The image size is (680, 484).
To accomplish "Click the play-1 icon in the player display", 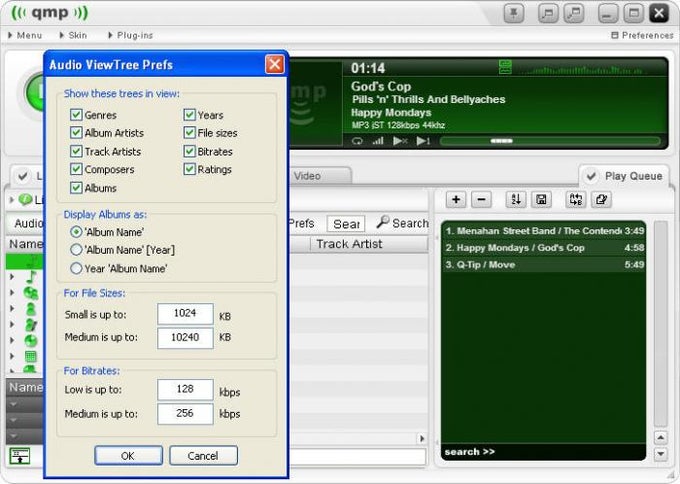I will tap(423, 141).
